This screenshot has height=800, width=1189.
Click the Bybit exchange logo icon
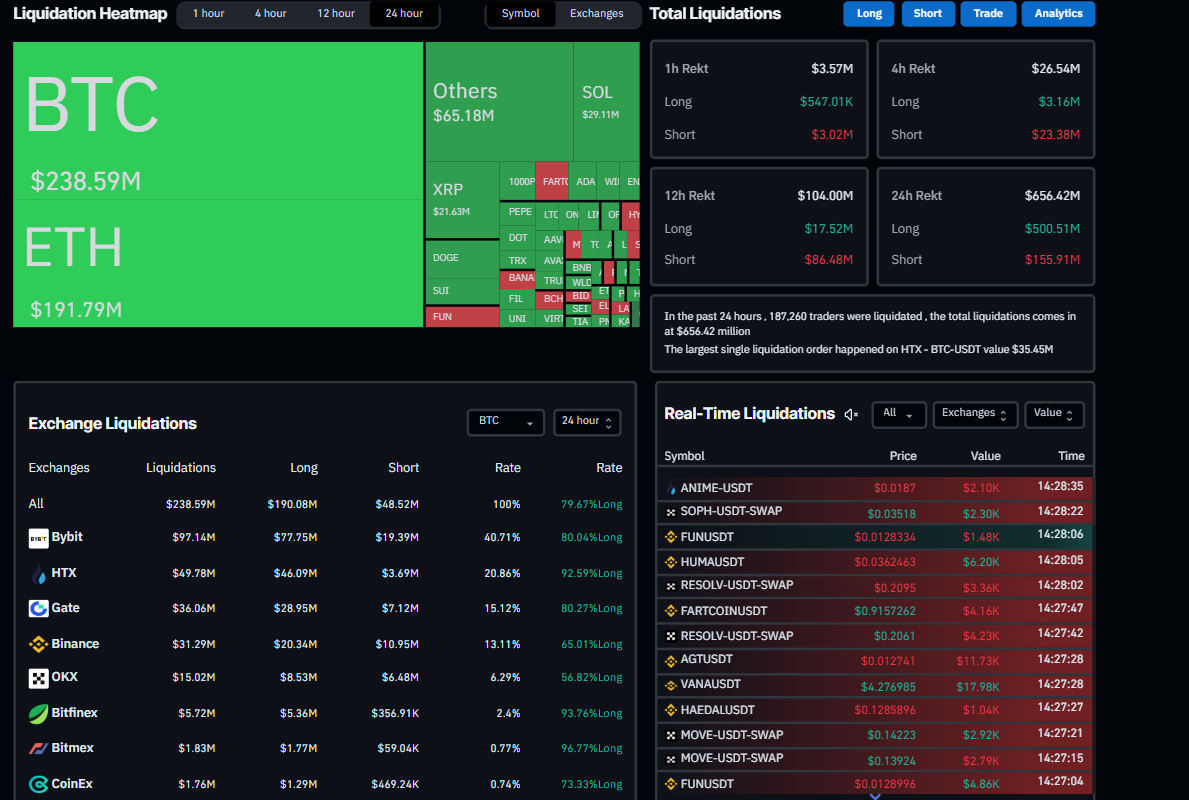[x=39, y=538]
